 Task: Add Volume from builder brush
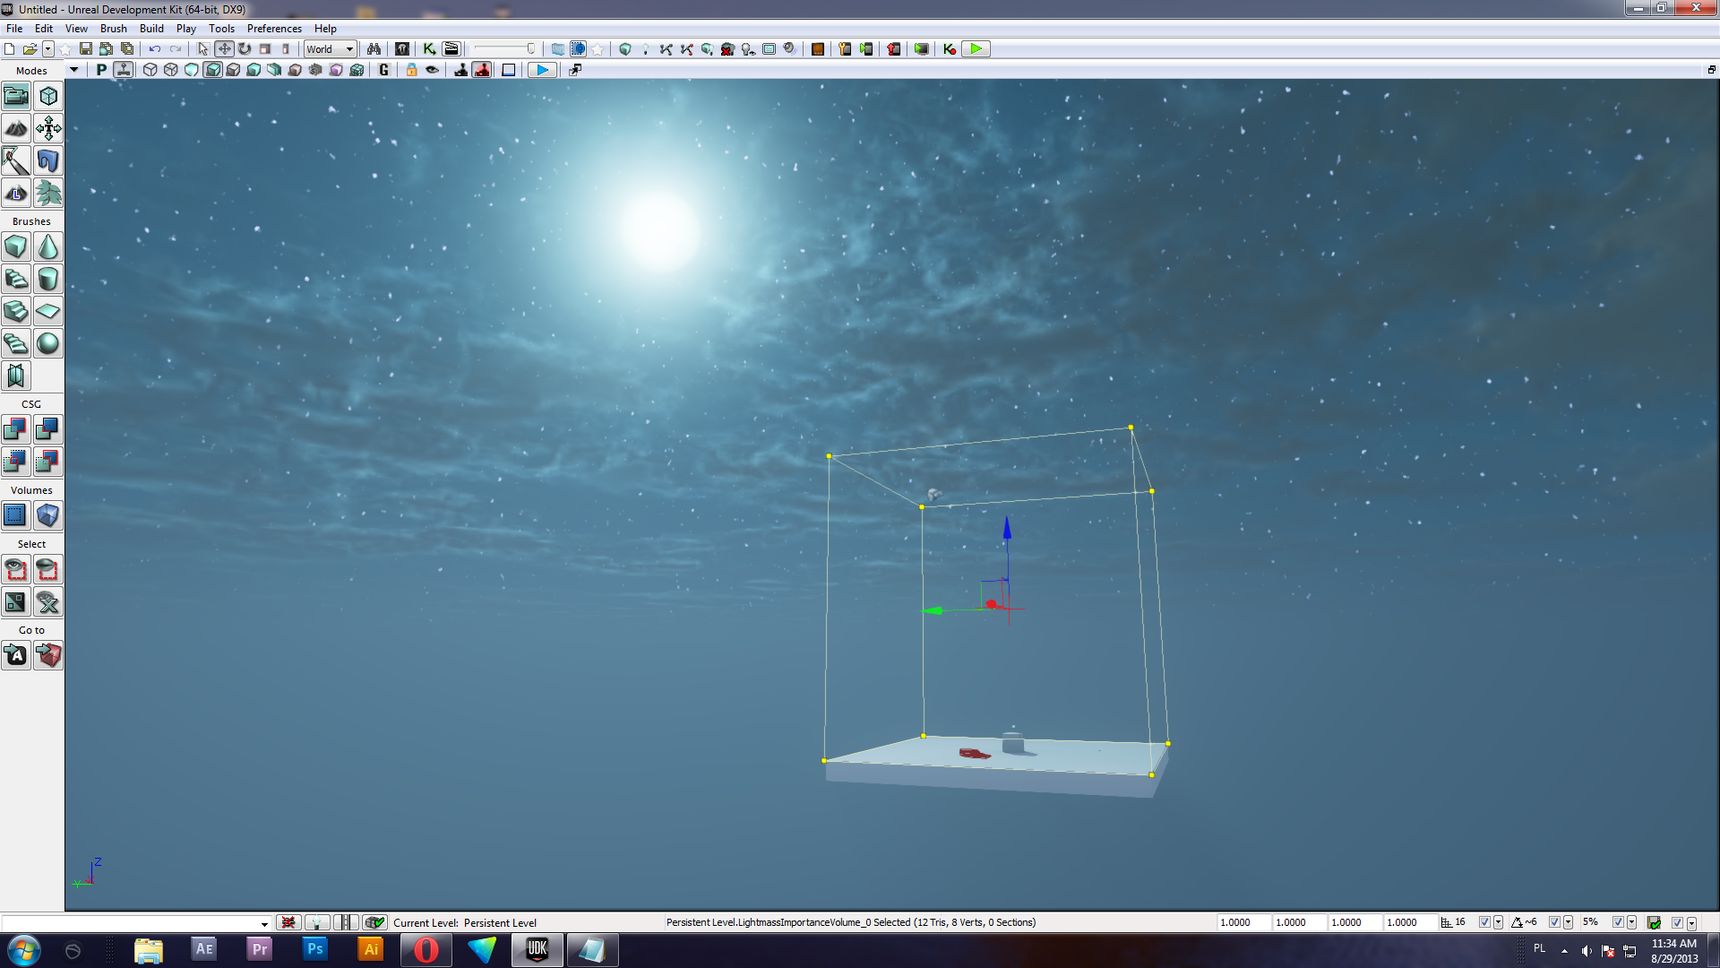click(48, 515)
